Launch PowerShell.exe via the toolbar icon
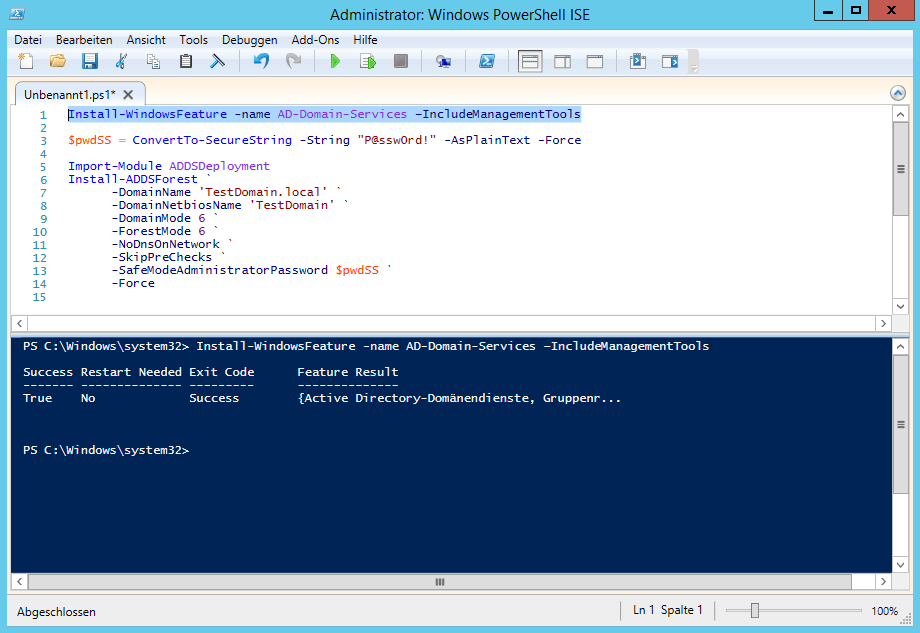Image resolution: width=920 pixels, height=633 pixels. coord(487,62)
